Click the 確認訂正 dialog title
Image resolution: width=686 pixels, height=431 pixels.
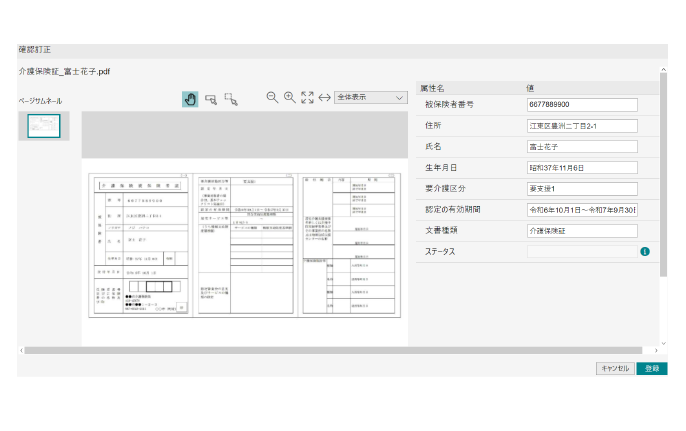click(x=35, y=49)
